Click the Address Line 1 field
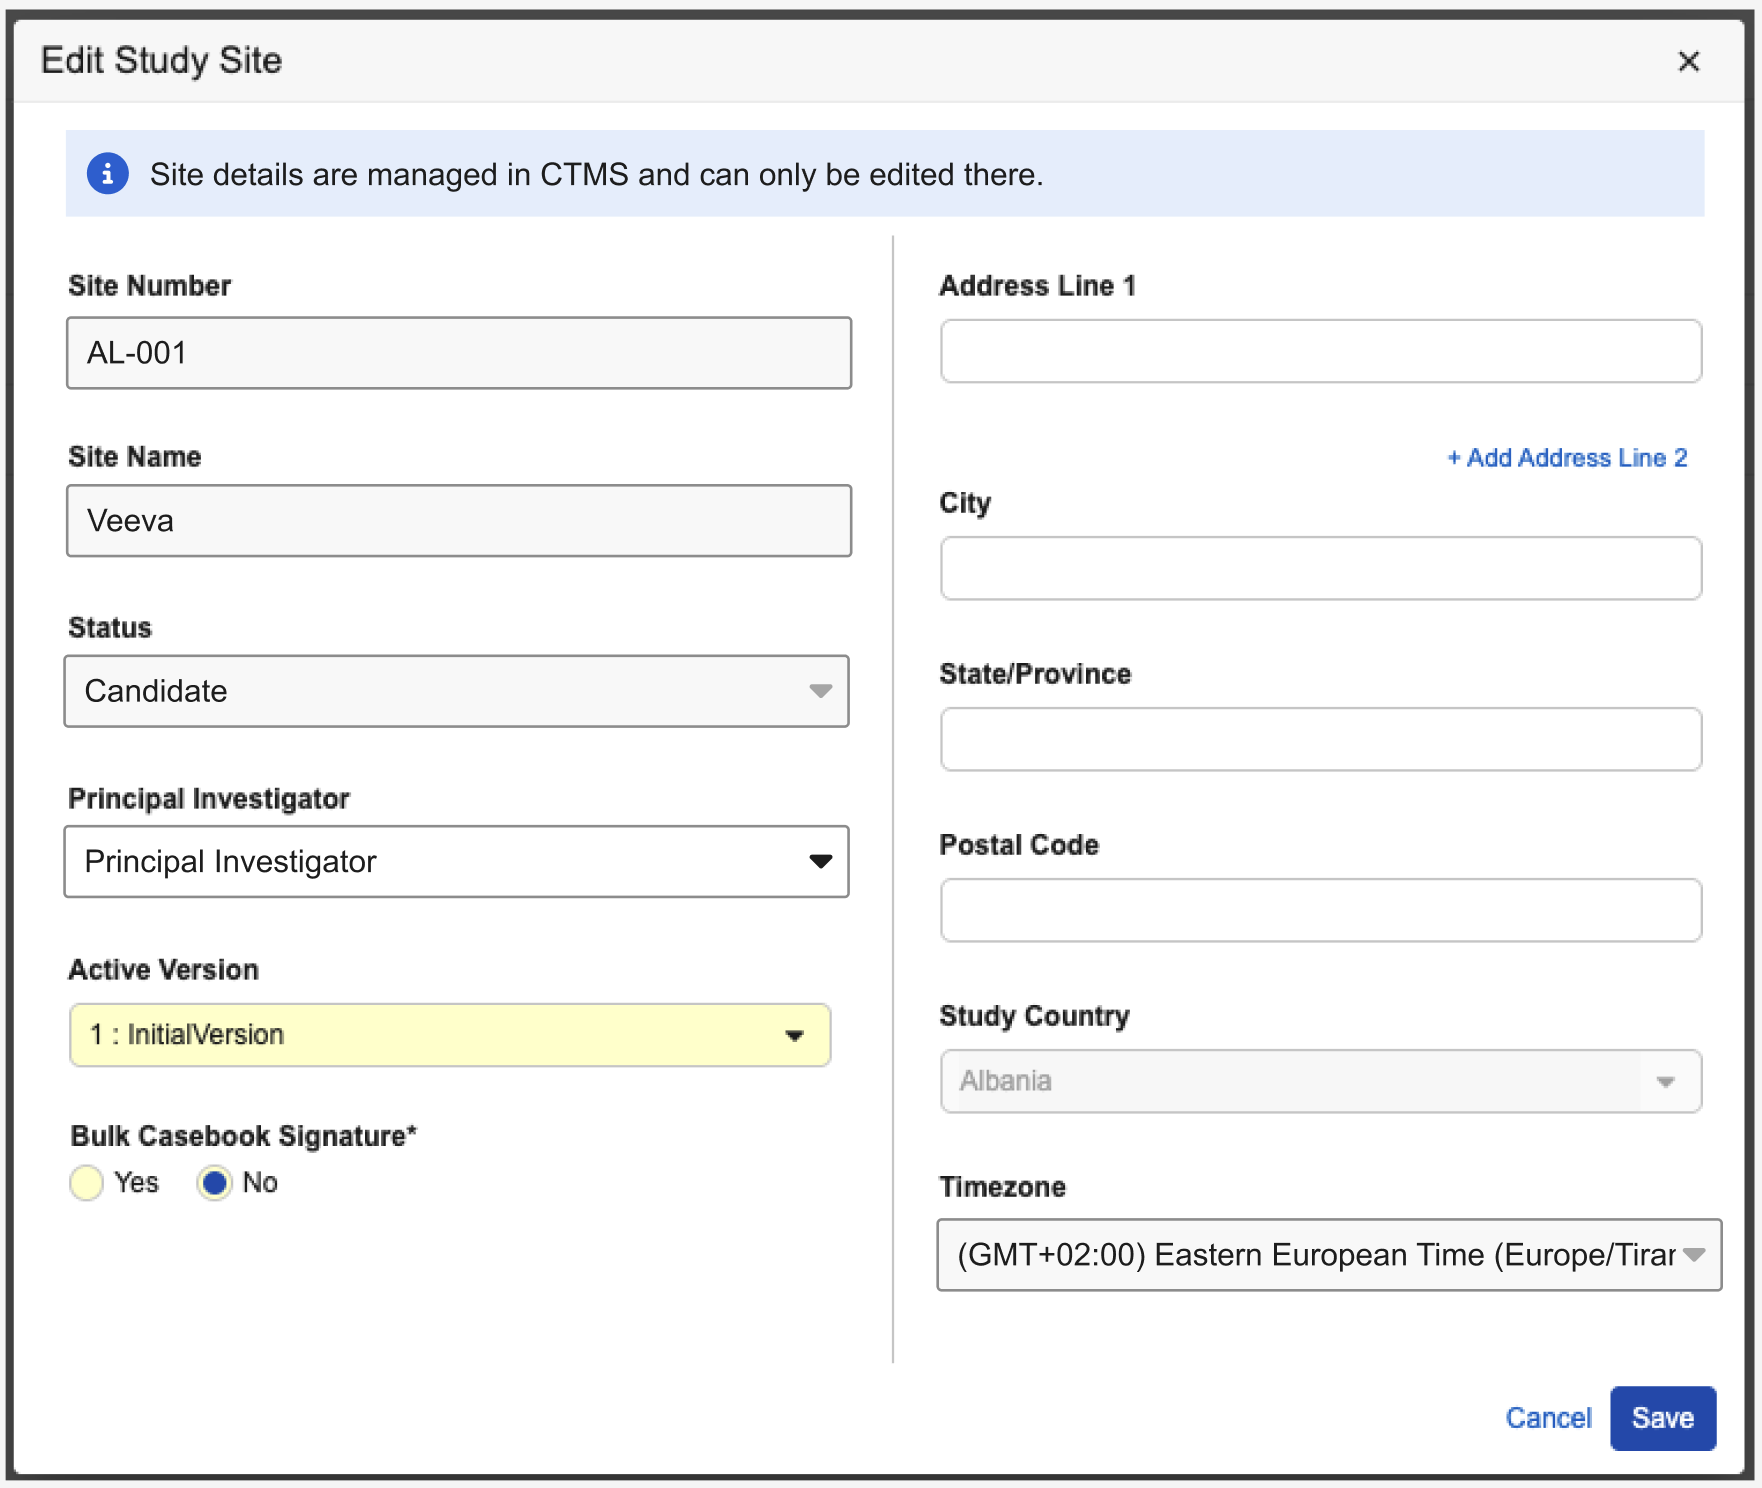This screenshot has height=1488, width=1762. (x=1321, y=351)
